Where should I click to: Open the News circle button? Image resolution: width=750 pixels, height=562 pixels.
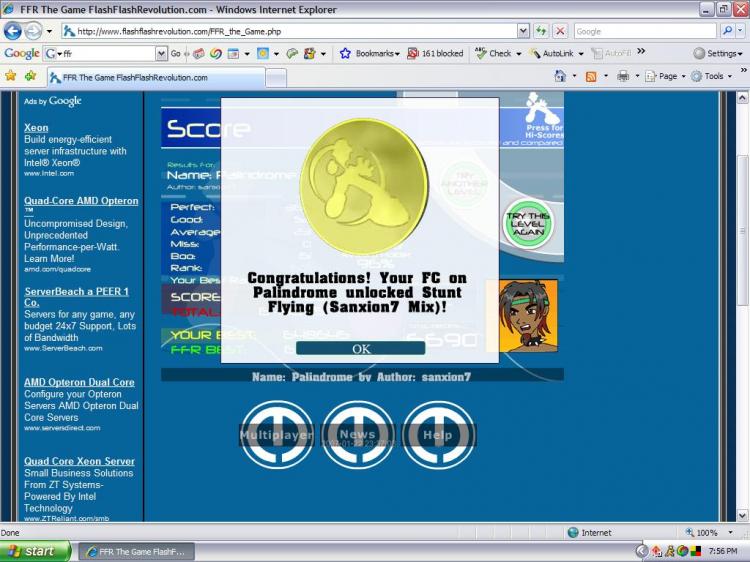pyautogui.click(x=358, y=434)
